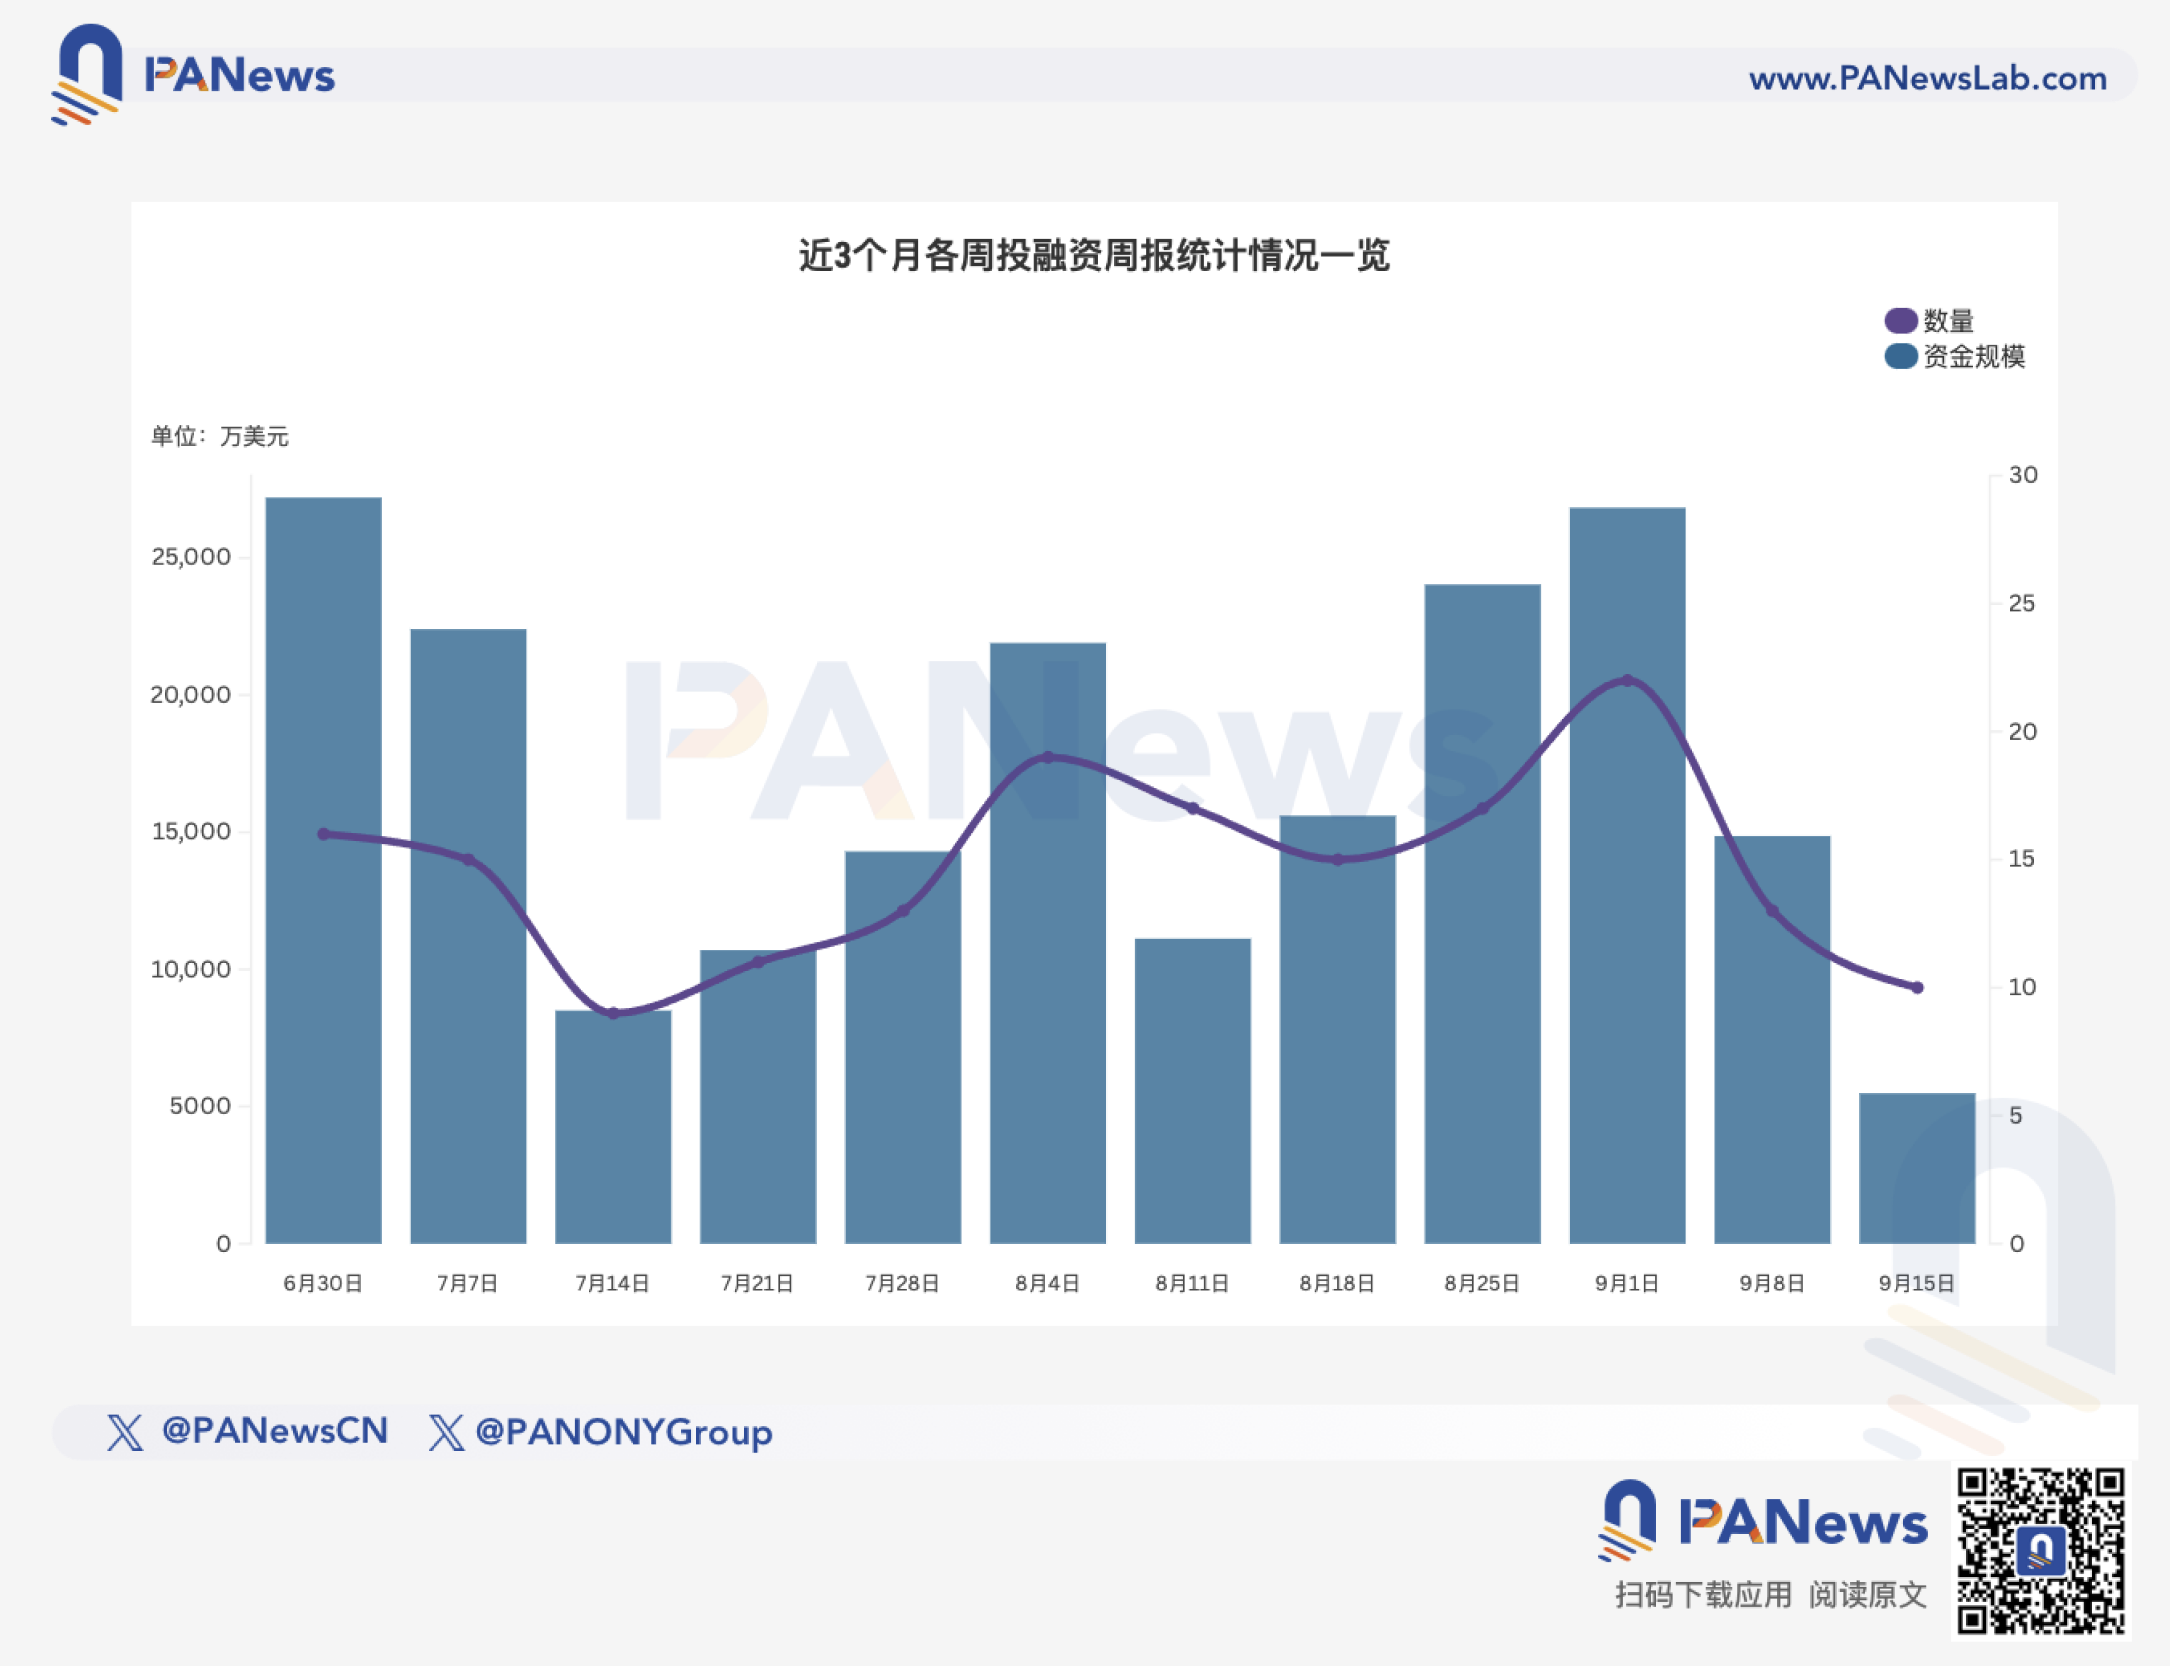Select the 6月30日 bar in the chart
The height and width of the screenshot is (1666, 2170).
coord(323,870)
